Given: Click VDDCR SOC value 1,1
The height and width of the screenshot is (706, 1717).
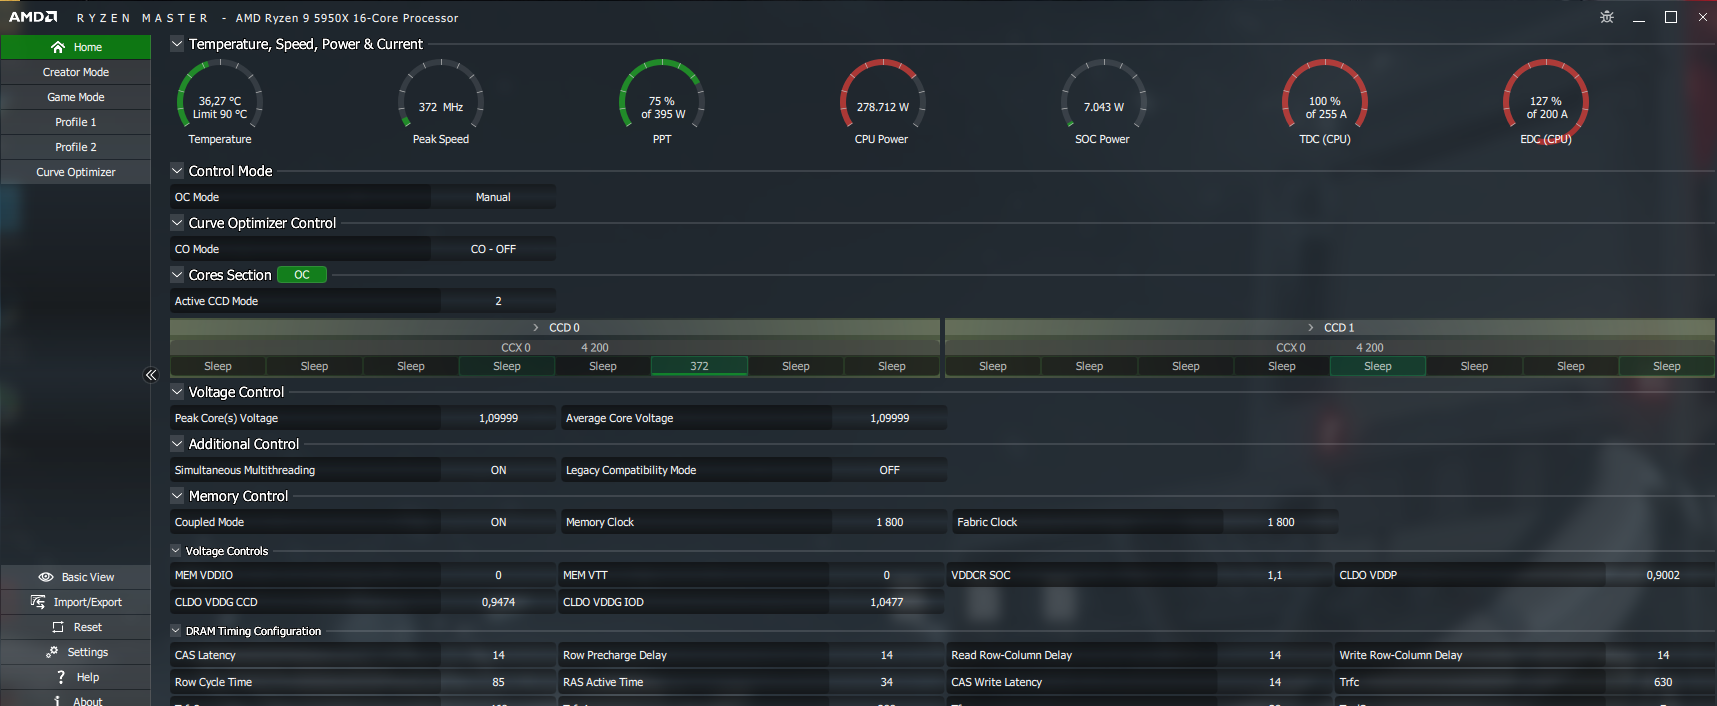Looking at the screenshot, I should pos(1275,575).
